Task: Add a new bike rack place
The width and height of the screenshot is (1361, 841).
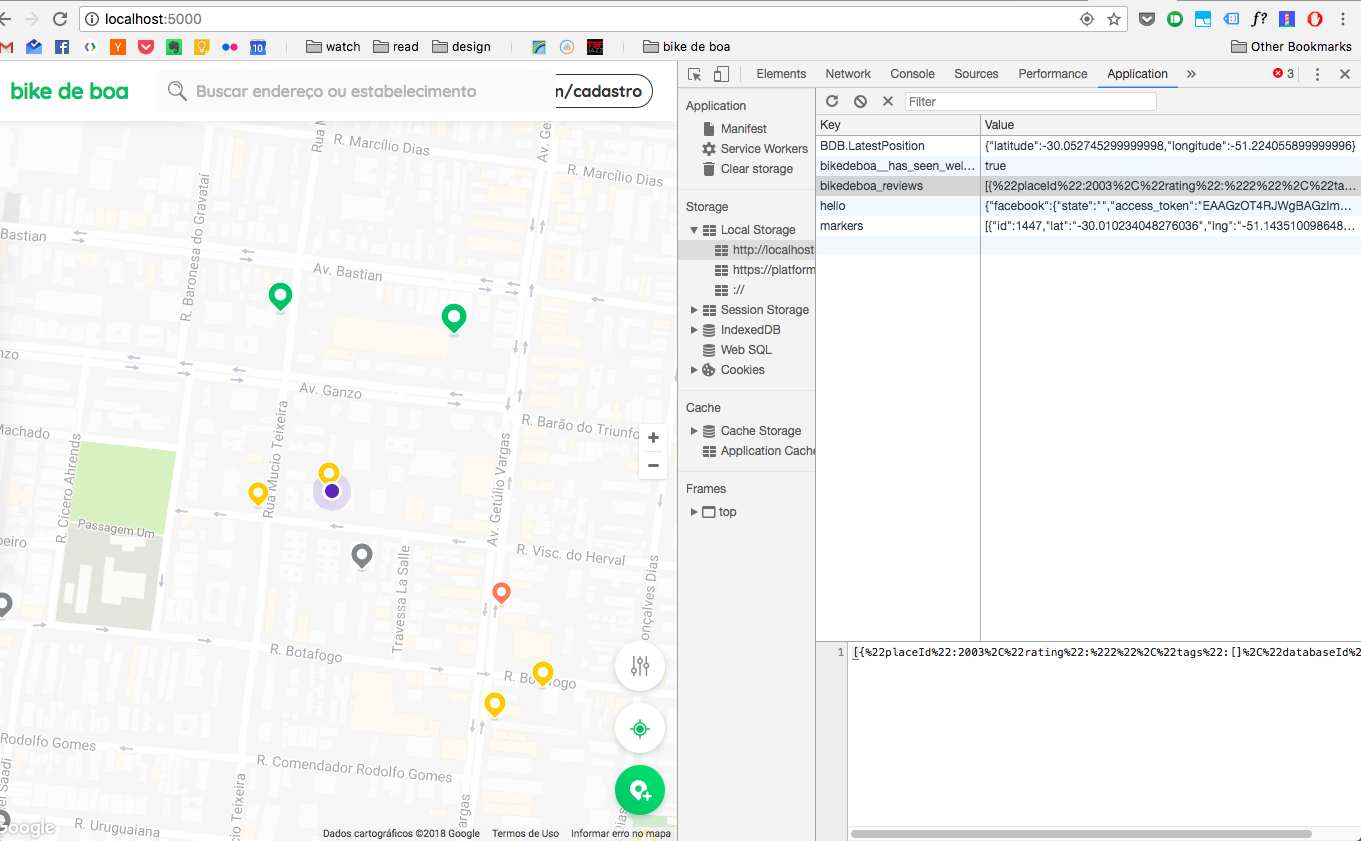Action: point(640,790)
